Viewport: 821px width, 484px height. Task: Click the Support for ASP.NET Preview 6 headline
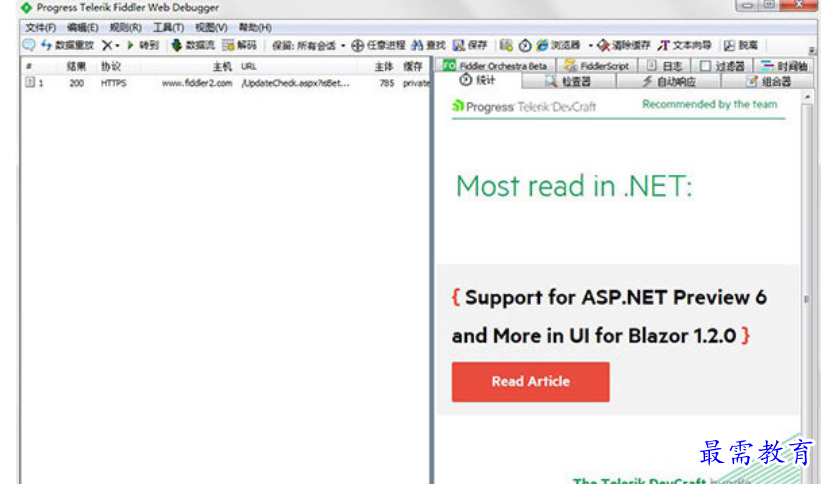(x=609, y=316)
